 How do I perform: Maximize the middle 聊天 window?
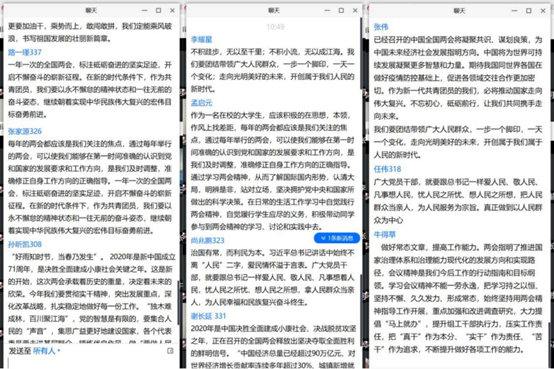point(341,11)
